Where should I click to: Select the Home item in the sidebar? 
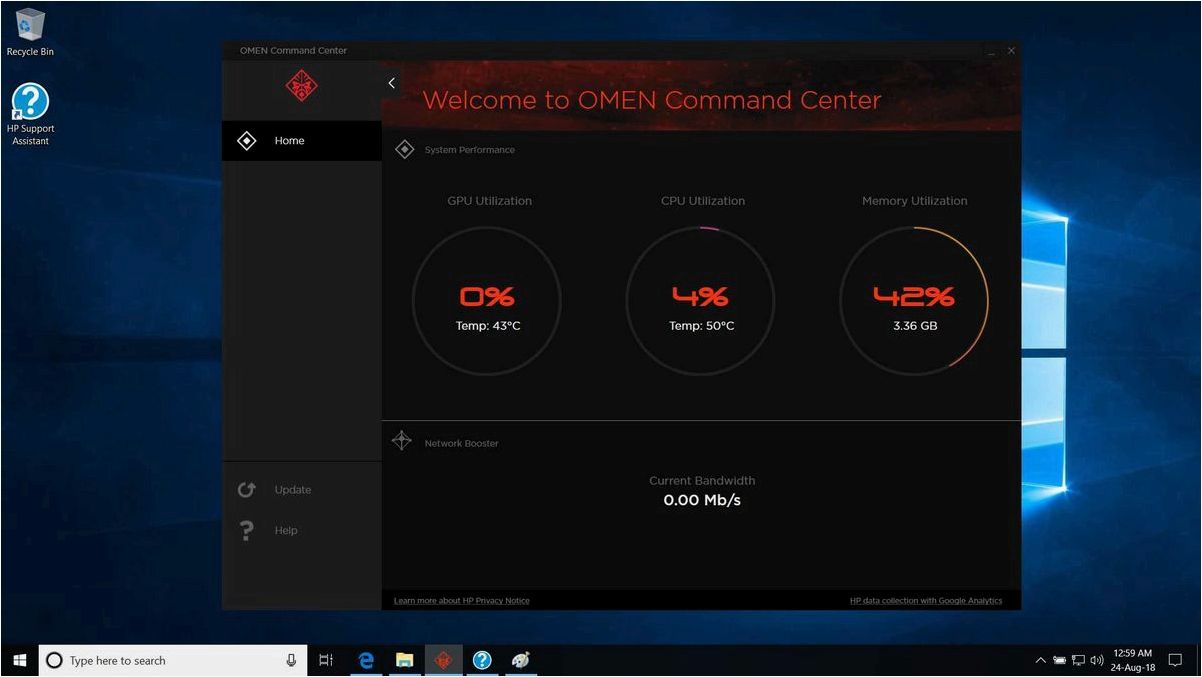(x=302, y=141)
